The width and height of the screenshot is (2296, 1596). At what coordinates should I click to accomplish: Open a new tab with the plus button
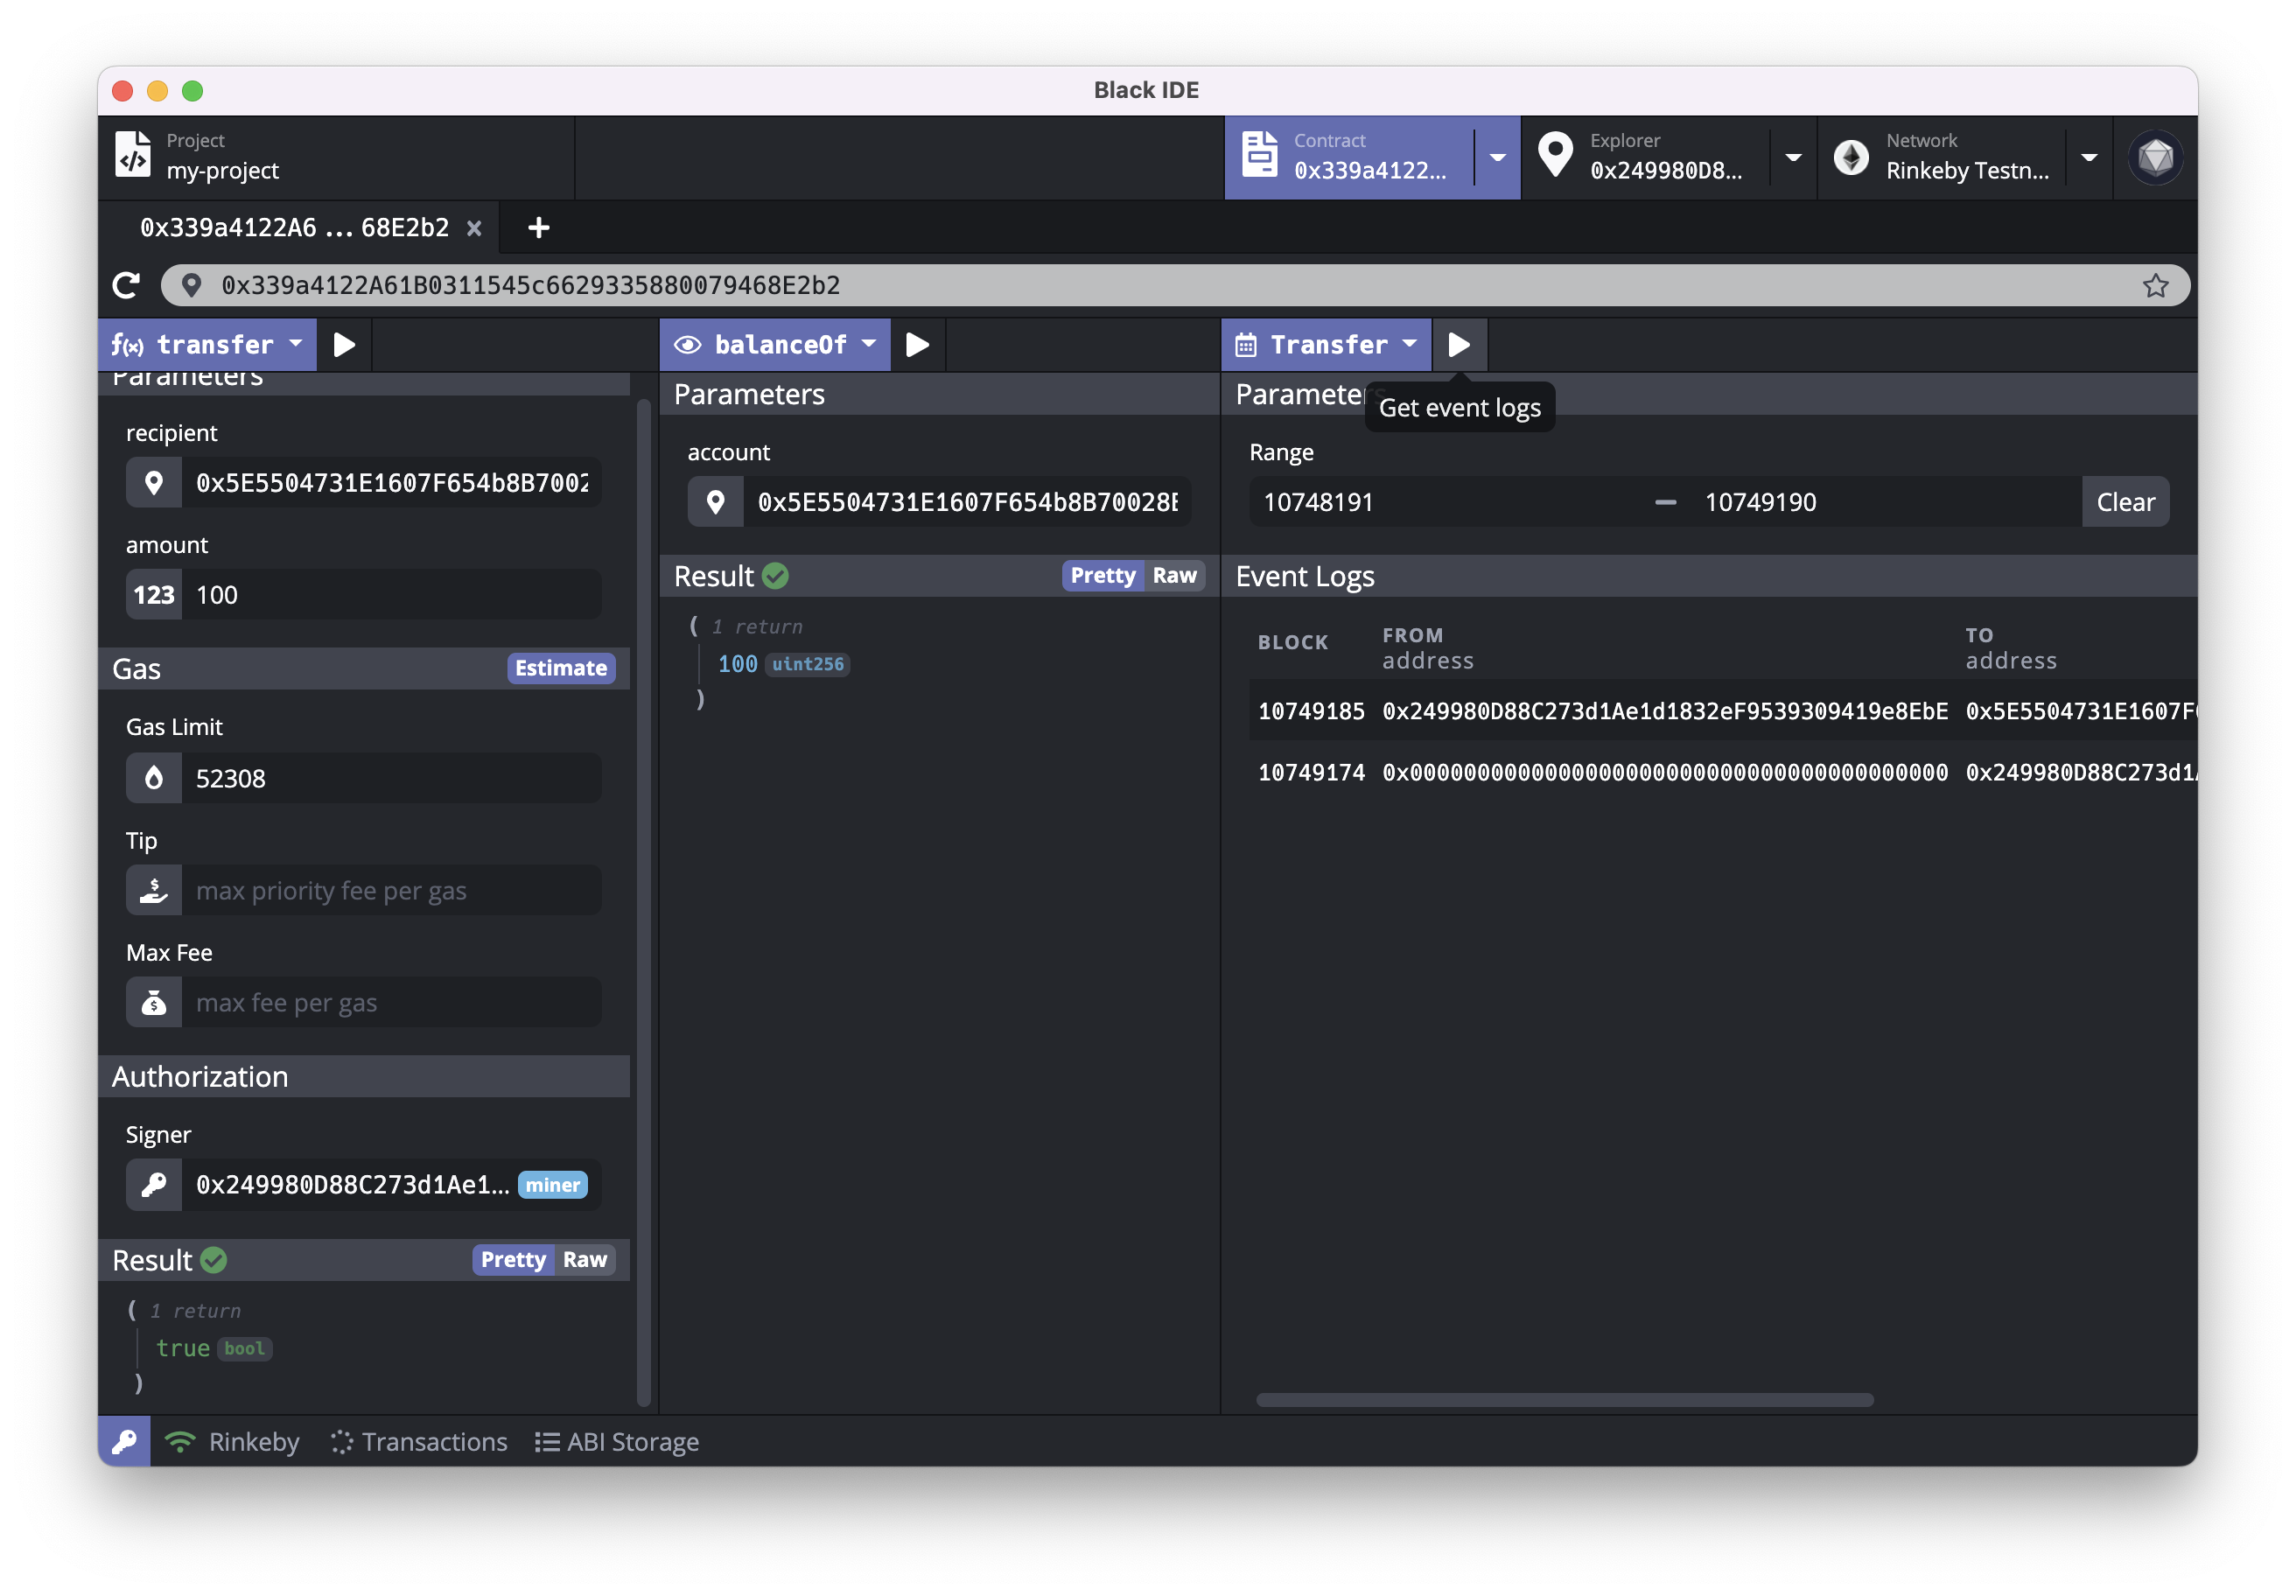(x=539, y=228)
